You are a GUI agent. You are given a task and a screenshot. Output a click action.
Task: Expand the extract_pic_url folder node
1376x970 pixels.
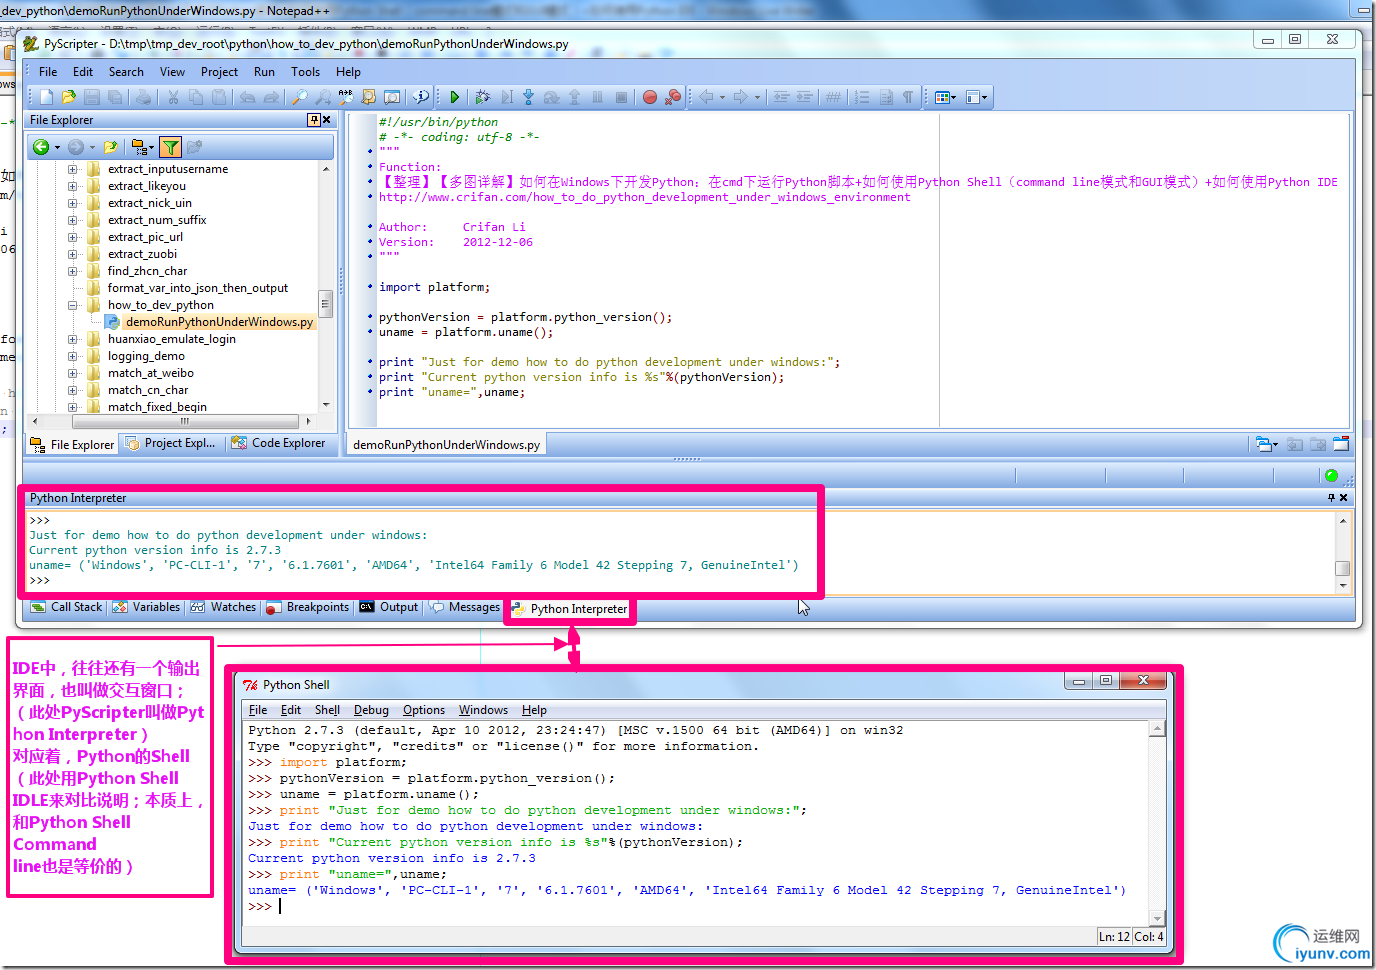(x=73, y=237)
